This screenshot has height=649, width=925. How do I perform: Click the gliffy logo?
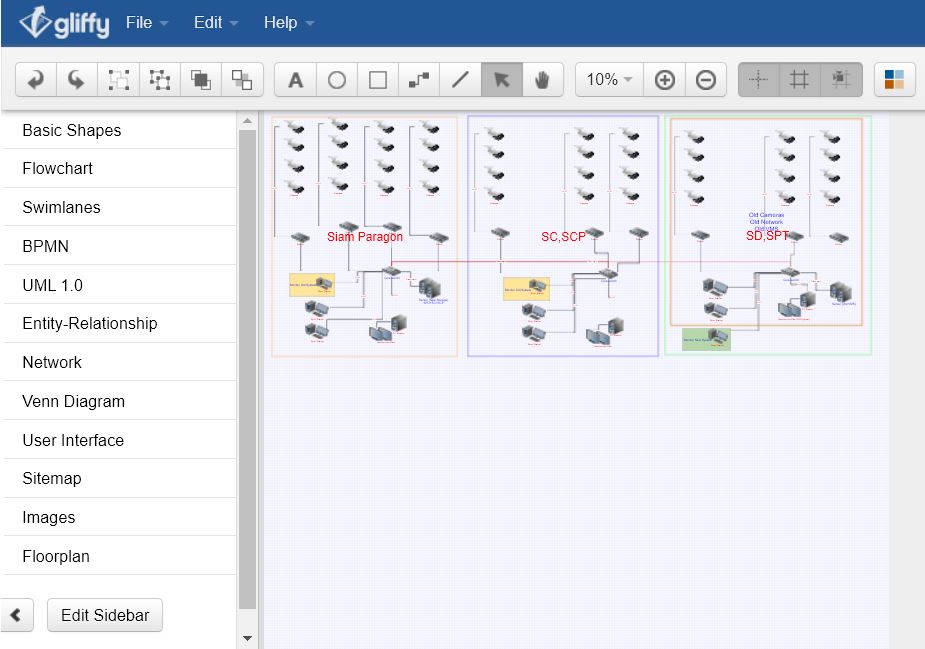[x=64, y=22]
